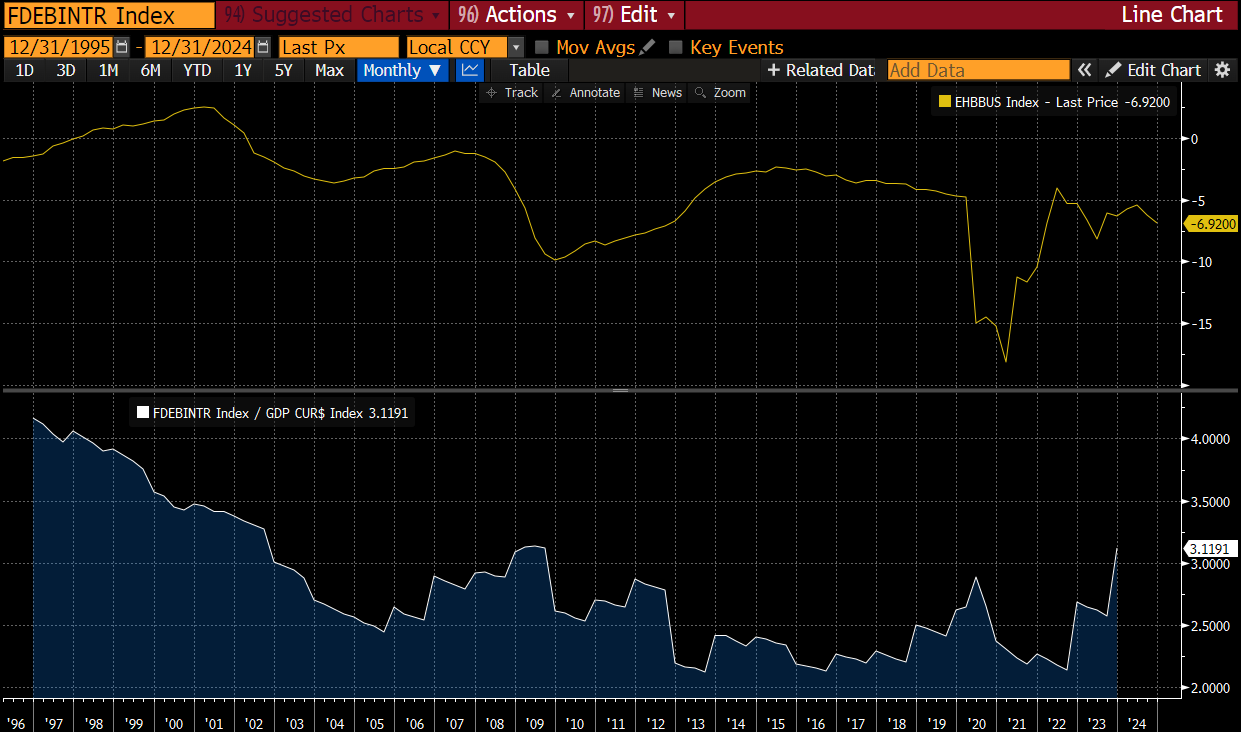
Task: Open the Edit menu
Action: point(635,15)
